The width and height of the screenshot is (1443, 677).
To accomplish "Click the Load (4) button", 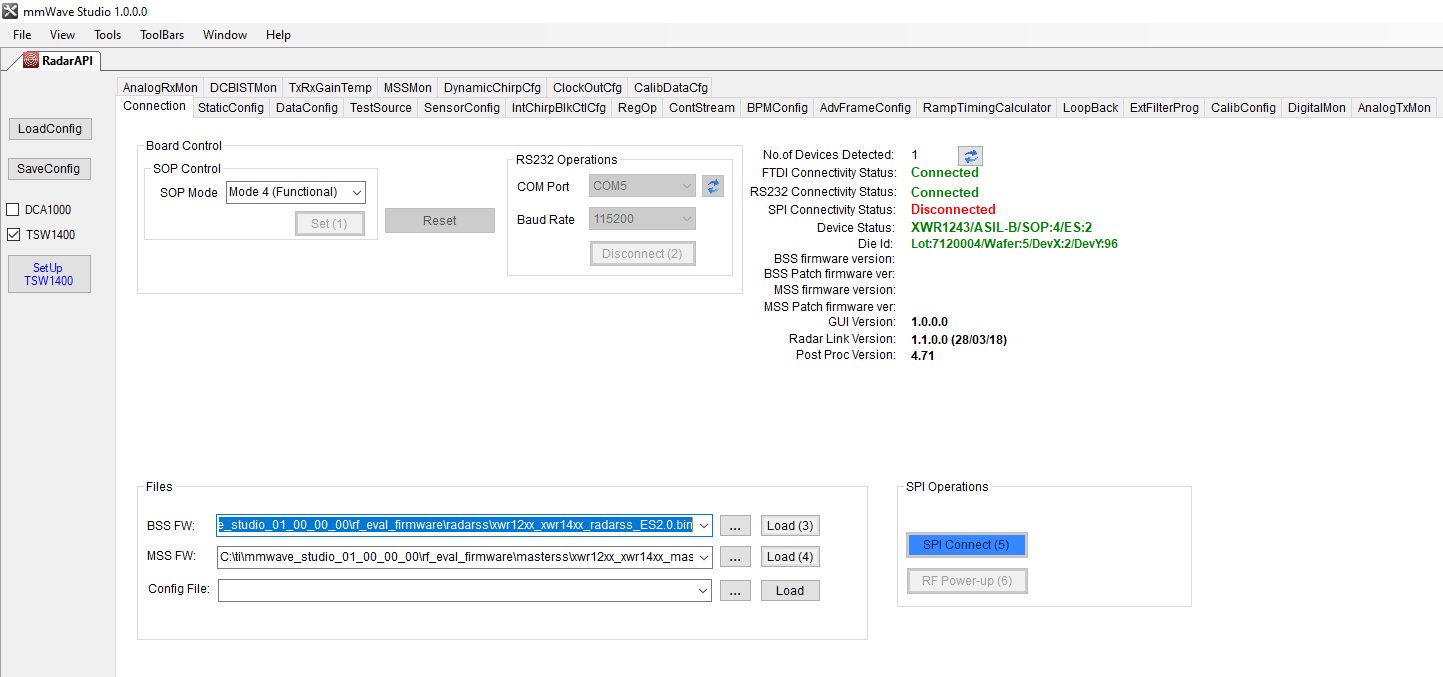I will click(790, 557).
